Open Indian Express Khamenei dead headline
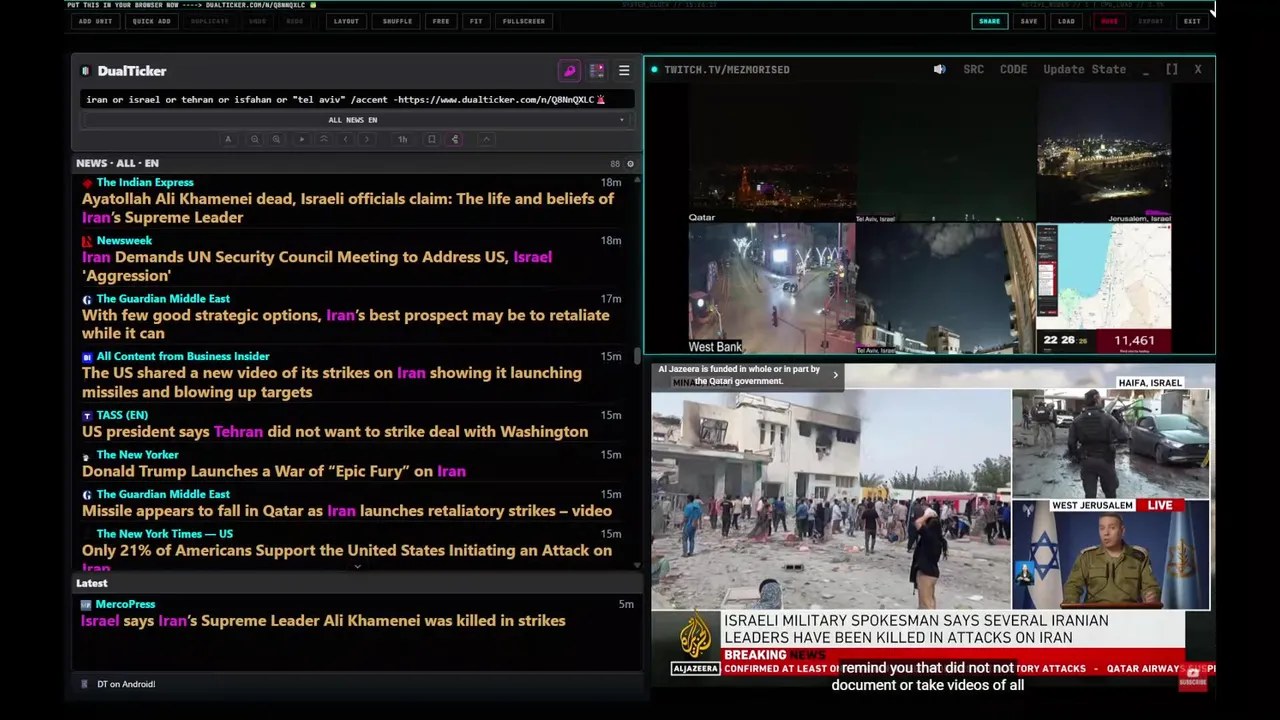Screen dimensions: 1280x720 pos(348,208)
